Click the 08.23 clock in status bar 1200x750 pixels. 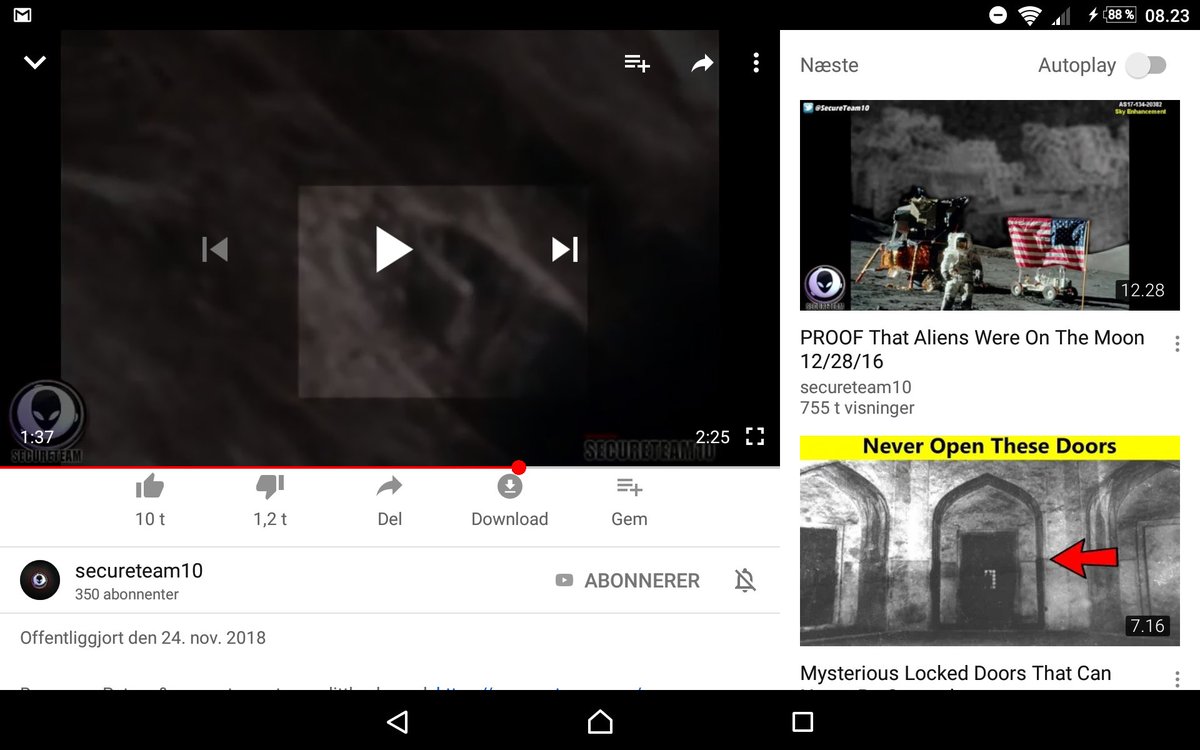[x=1167, y=15]
